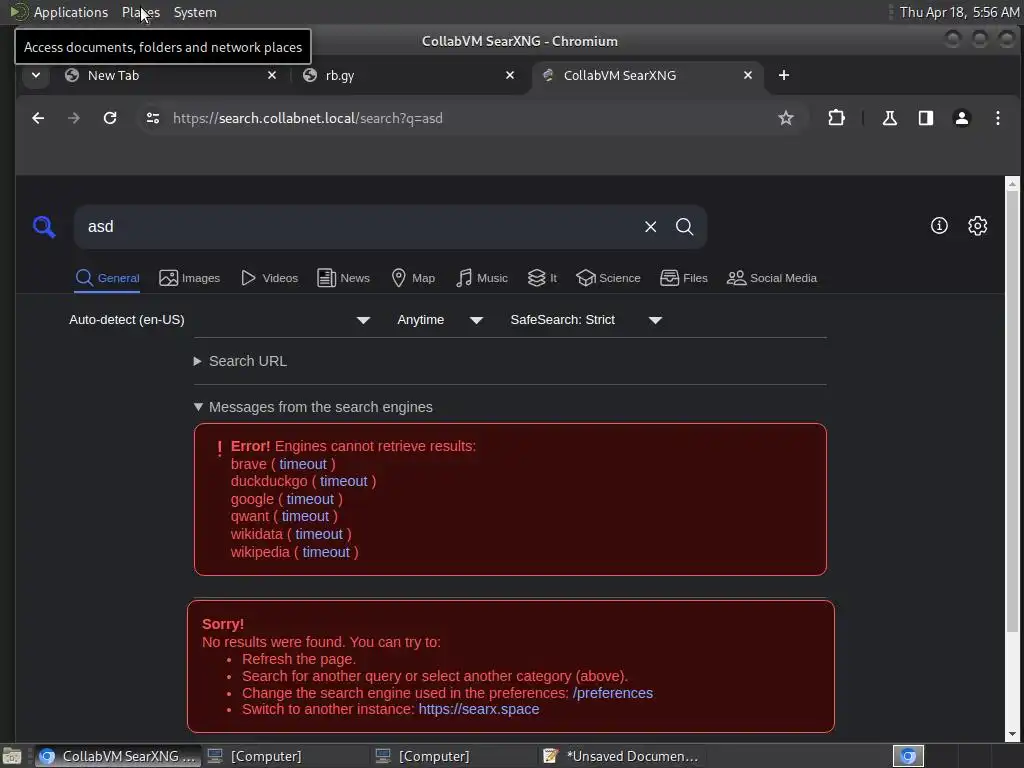
Task: Open the SafeSearch: Strict dropdown
Action: pos(586,320)
